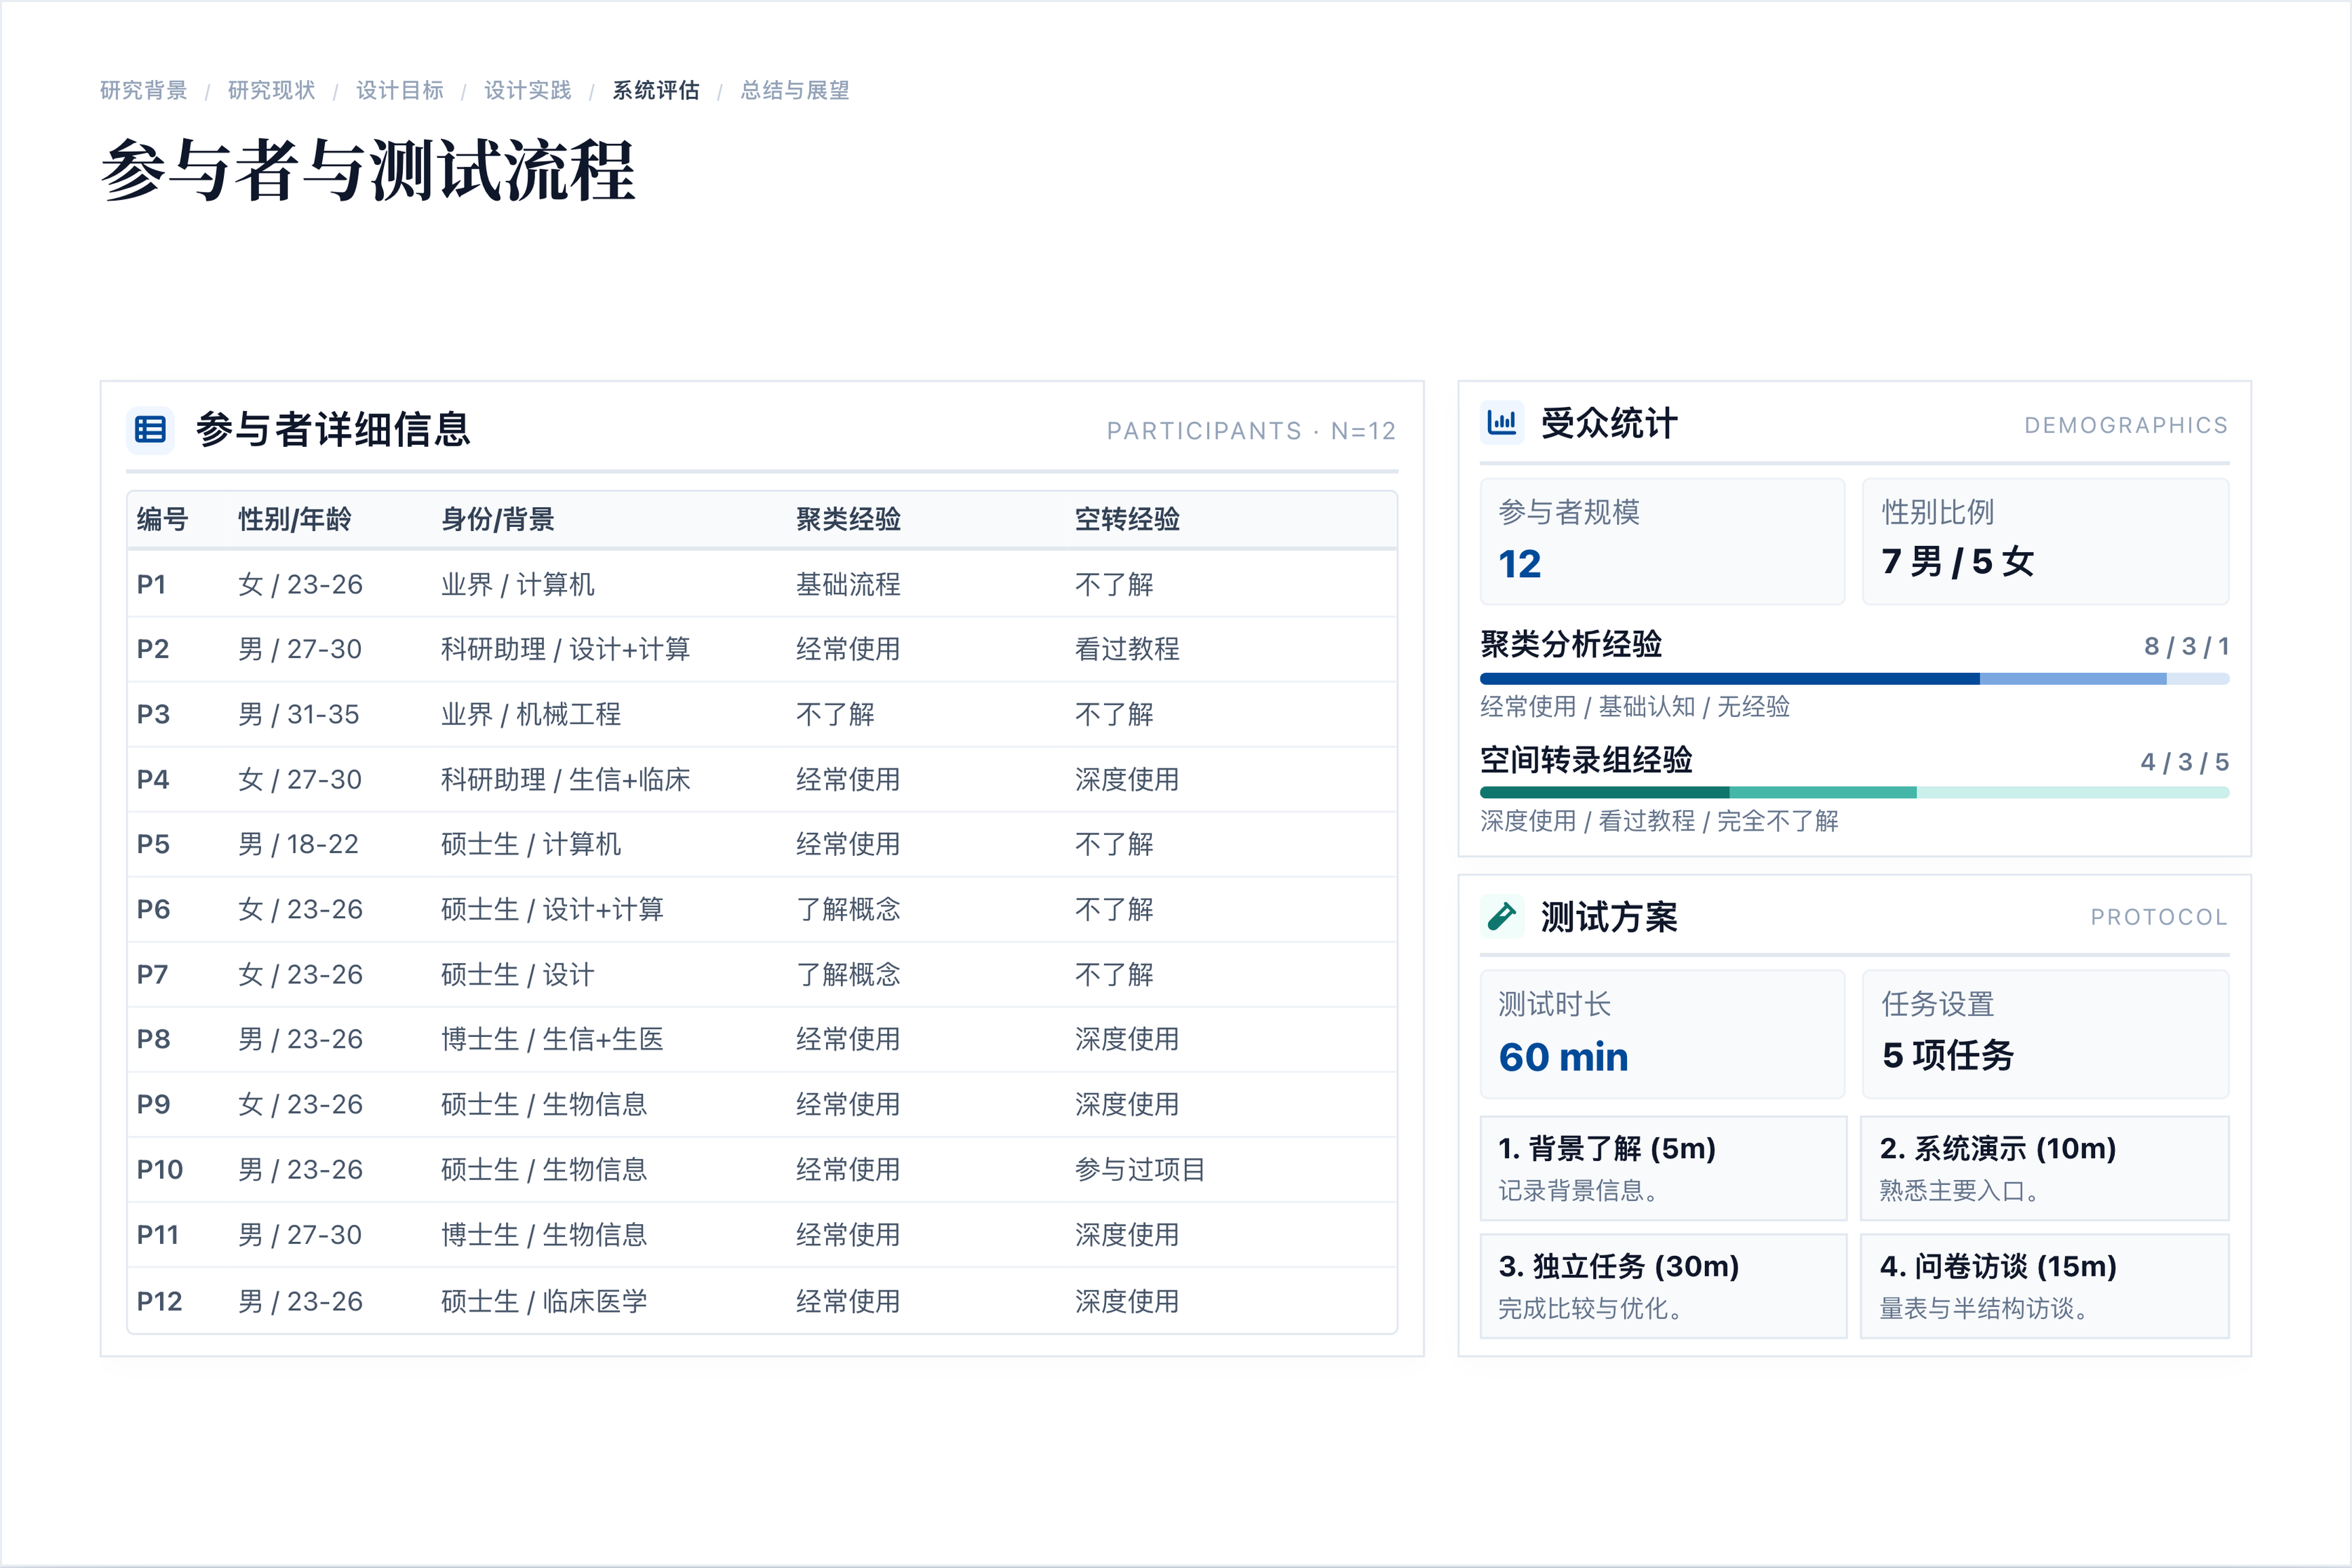Click 参与过项目 in row P10
This screenshot has height=1568, width=2352.
coord(1140,1169)
